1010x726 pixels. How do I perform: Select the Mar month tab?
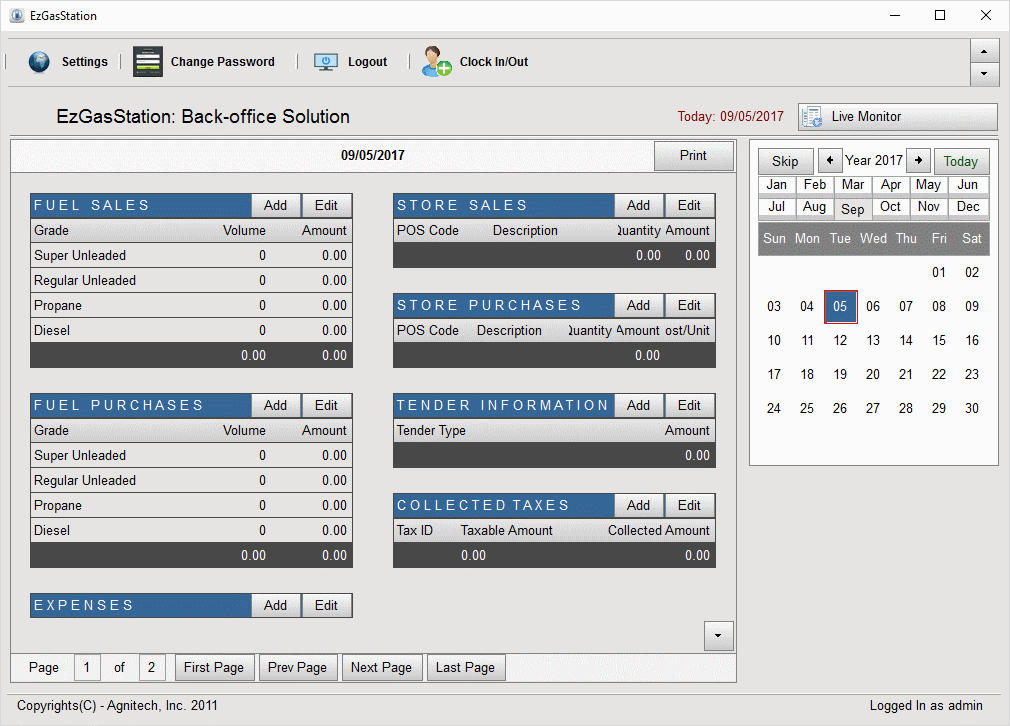(853, 185)
